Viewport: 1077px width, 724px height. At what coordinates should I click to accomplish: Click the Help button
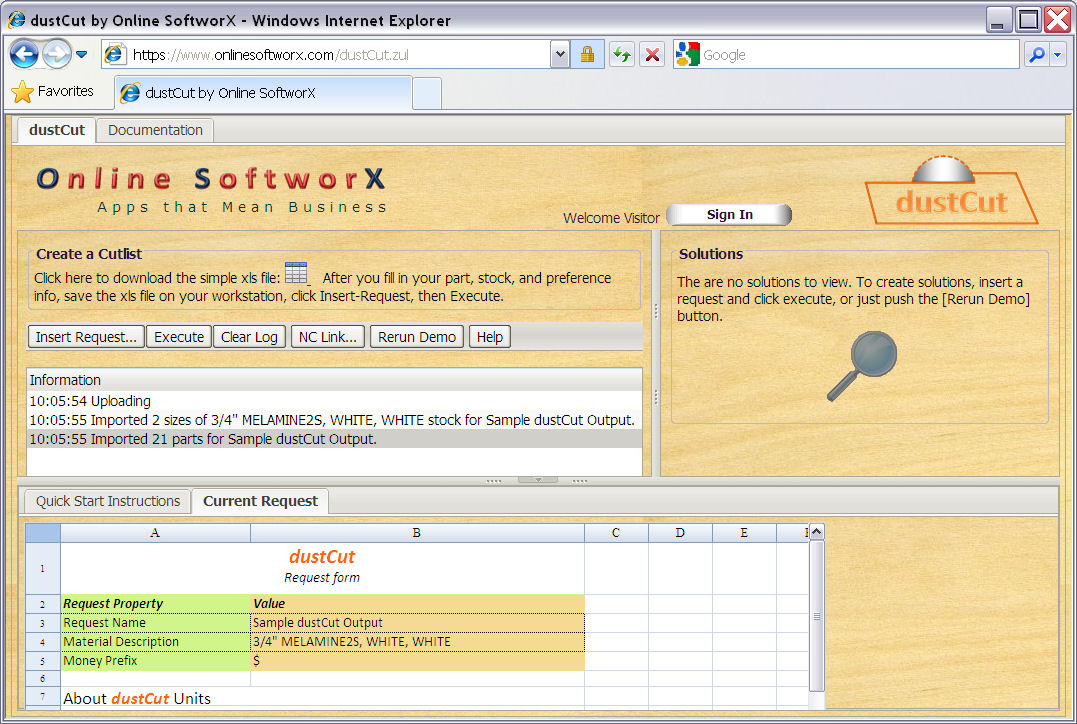tap(490, 337)
